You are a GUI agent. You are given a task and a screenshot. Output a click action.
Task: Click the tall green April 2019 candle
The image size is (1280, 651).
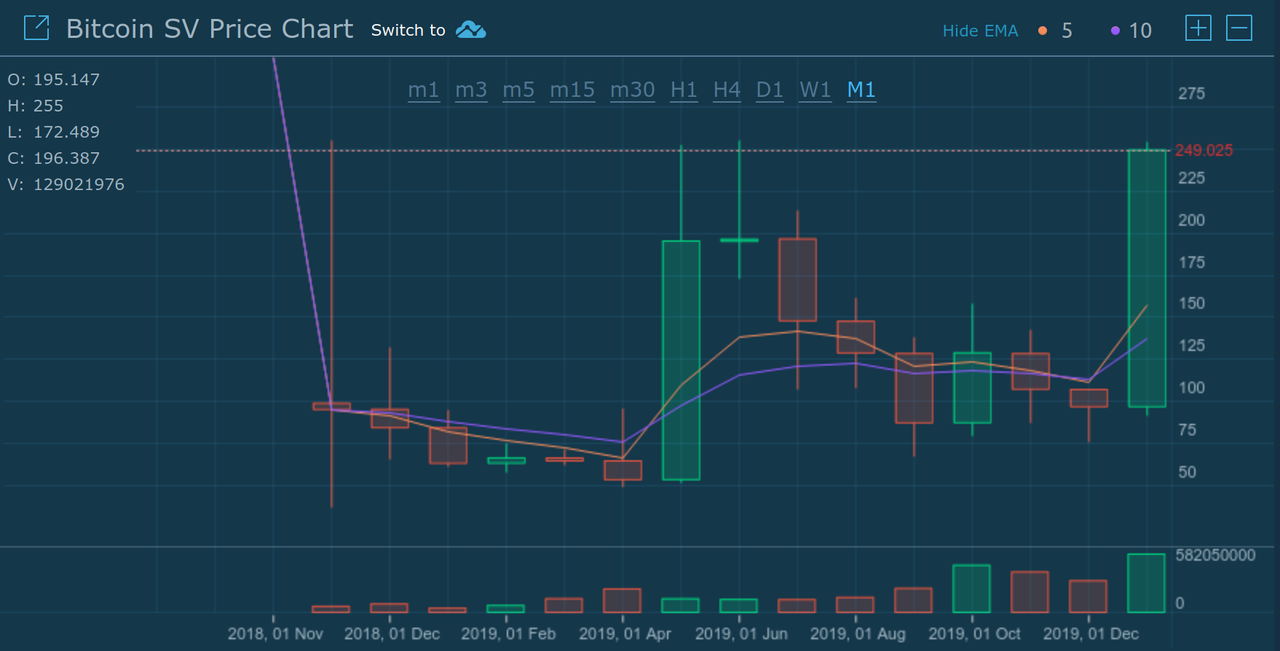pyautogui.click(x=681, y=360)
